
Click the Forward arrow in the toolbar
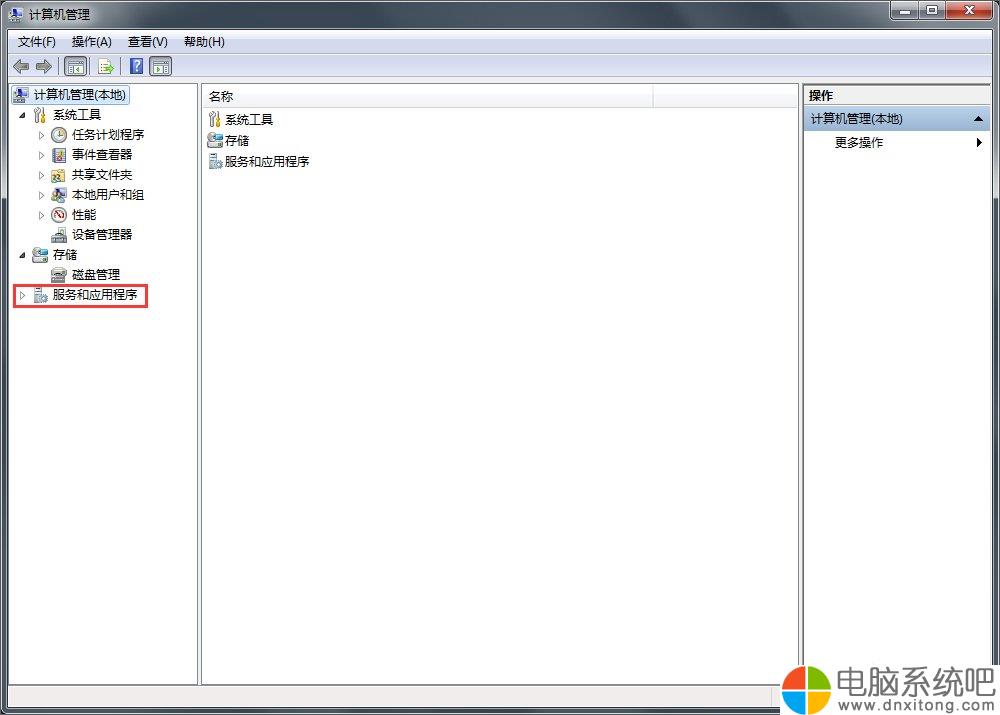tap(43, 67)
